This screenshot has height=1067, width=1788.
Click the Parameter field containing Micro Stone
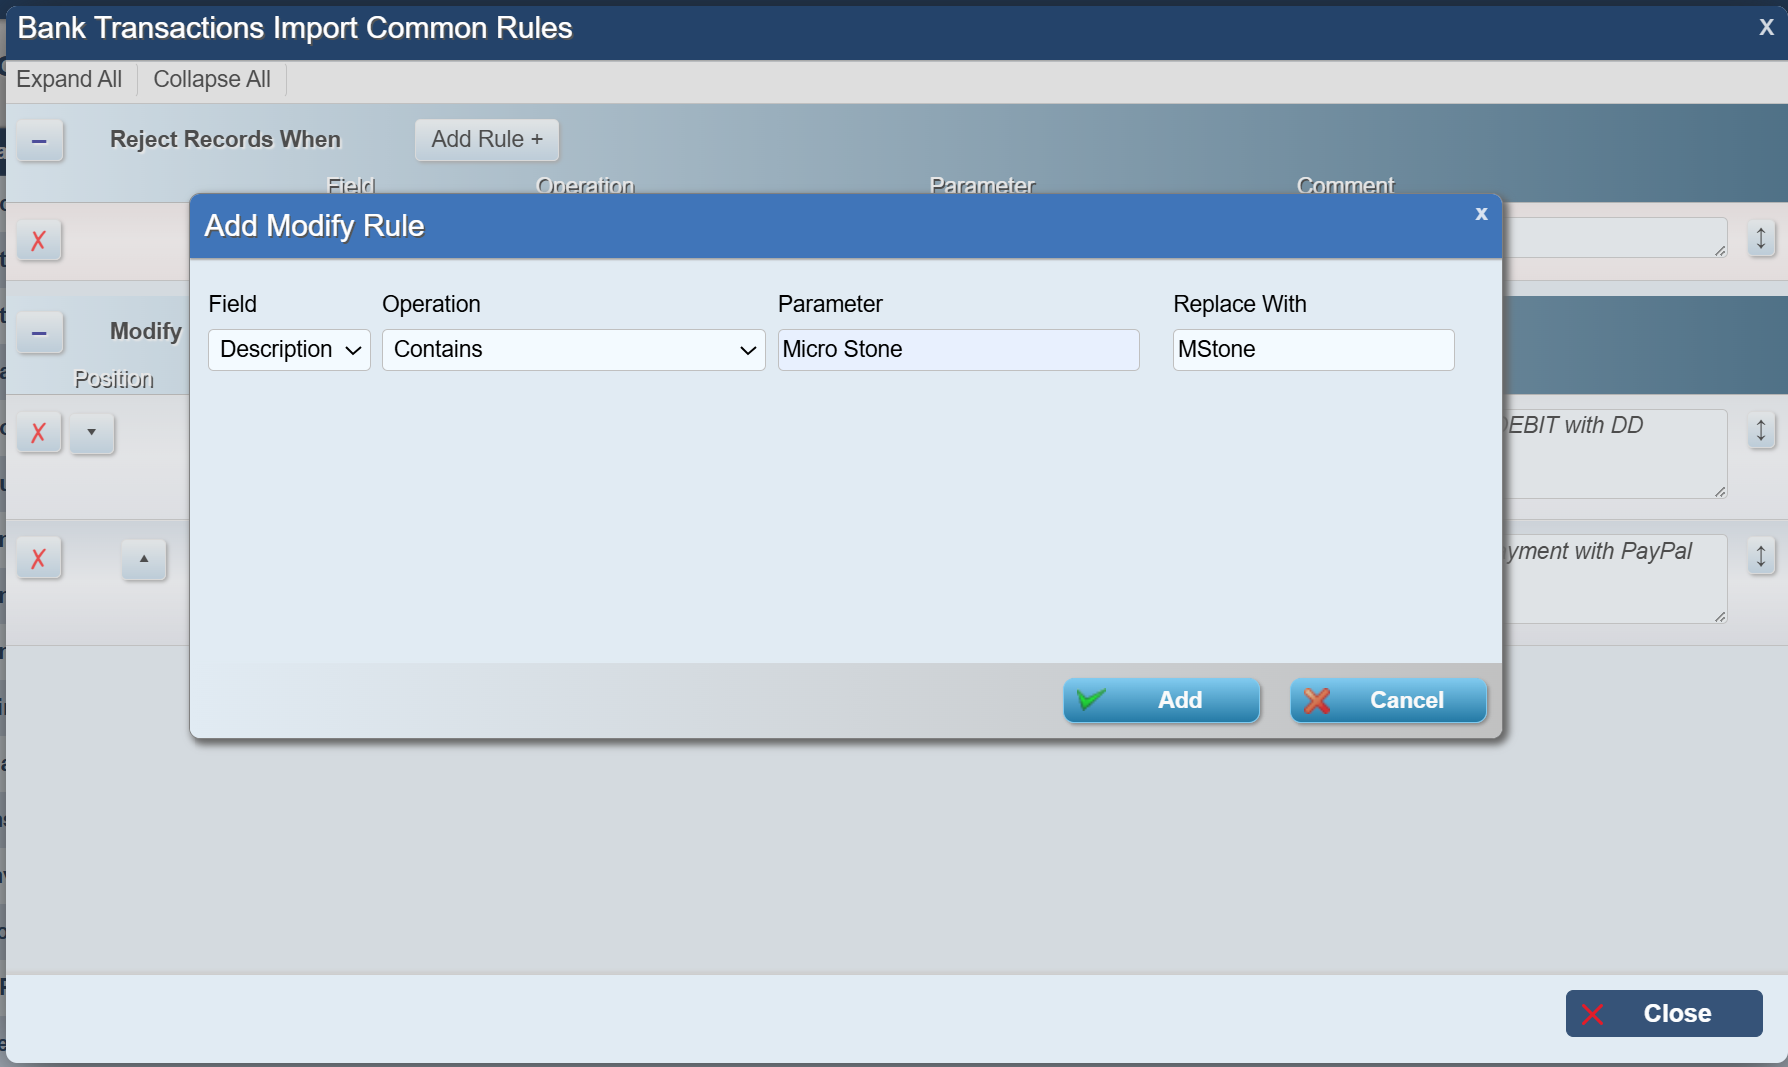[958, 350]
